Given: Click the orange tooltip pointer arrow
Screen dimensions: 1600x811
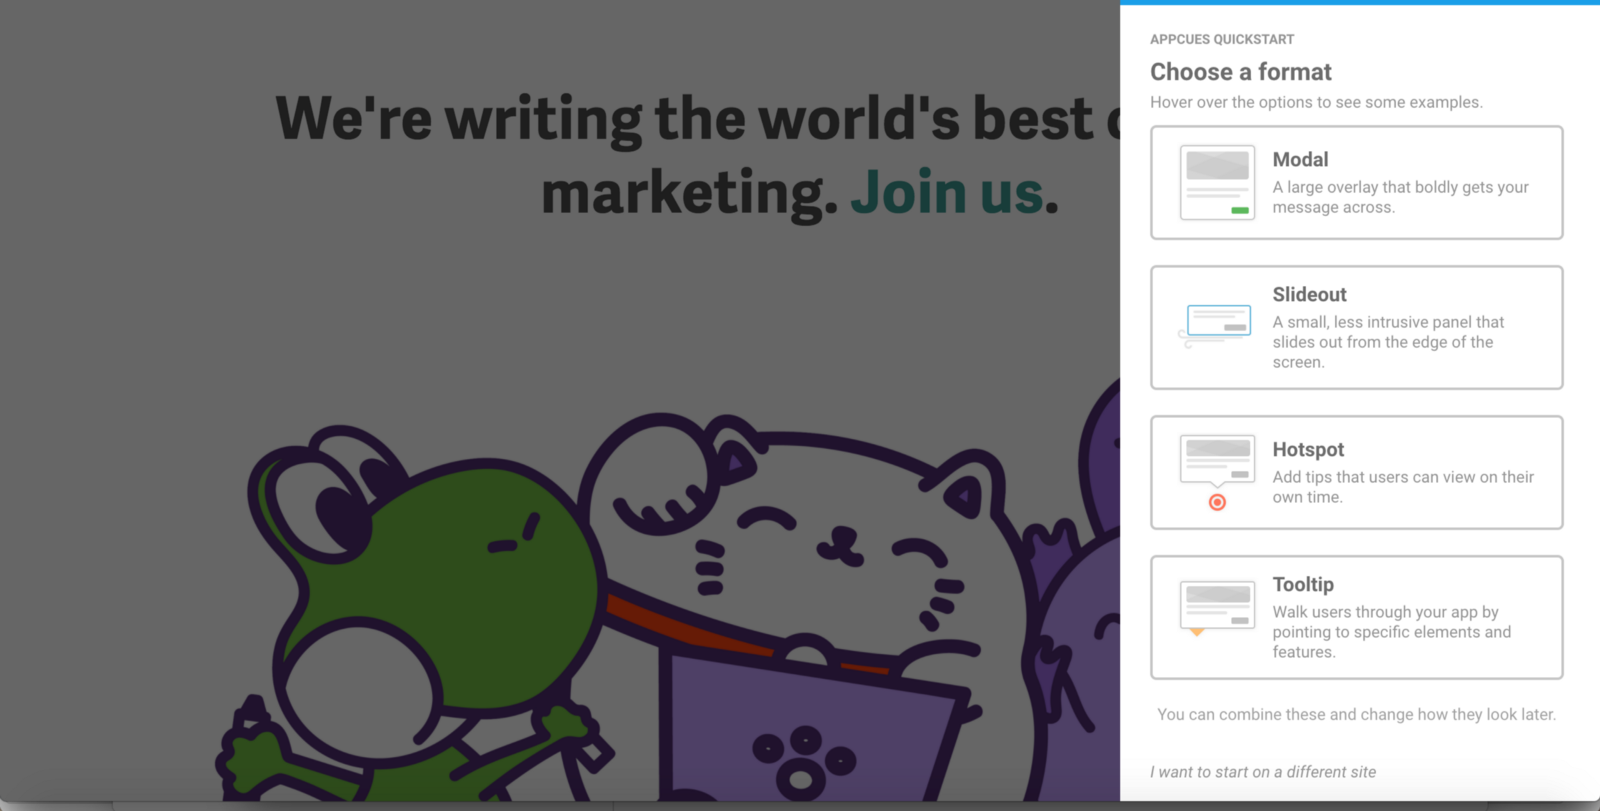Looking at the screenshot, I should pyautogui.click(x=1197, y=632).
